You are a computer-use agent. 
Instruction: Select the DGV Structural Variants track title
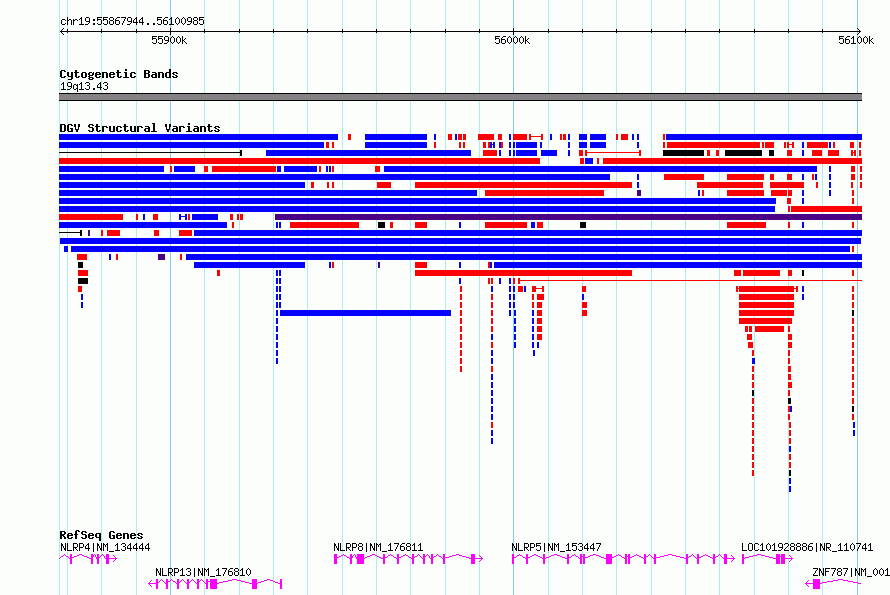[x=140, y=128]
